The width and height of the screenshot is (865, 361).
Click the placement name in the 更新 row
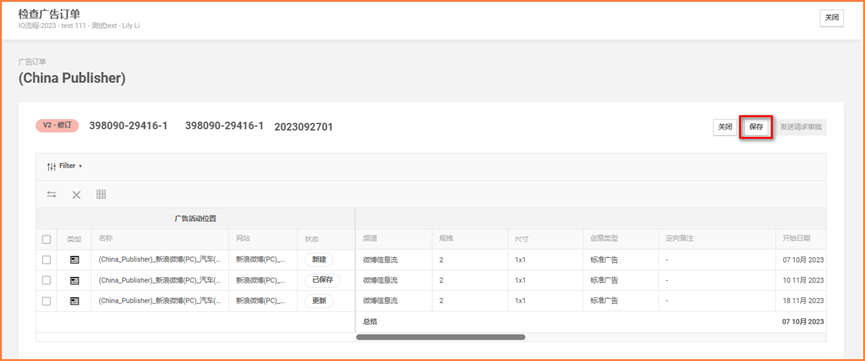(x=160, y=301)
